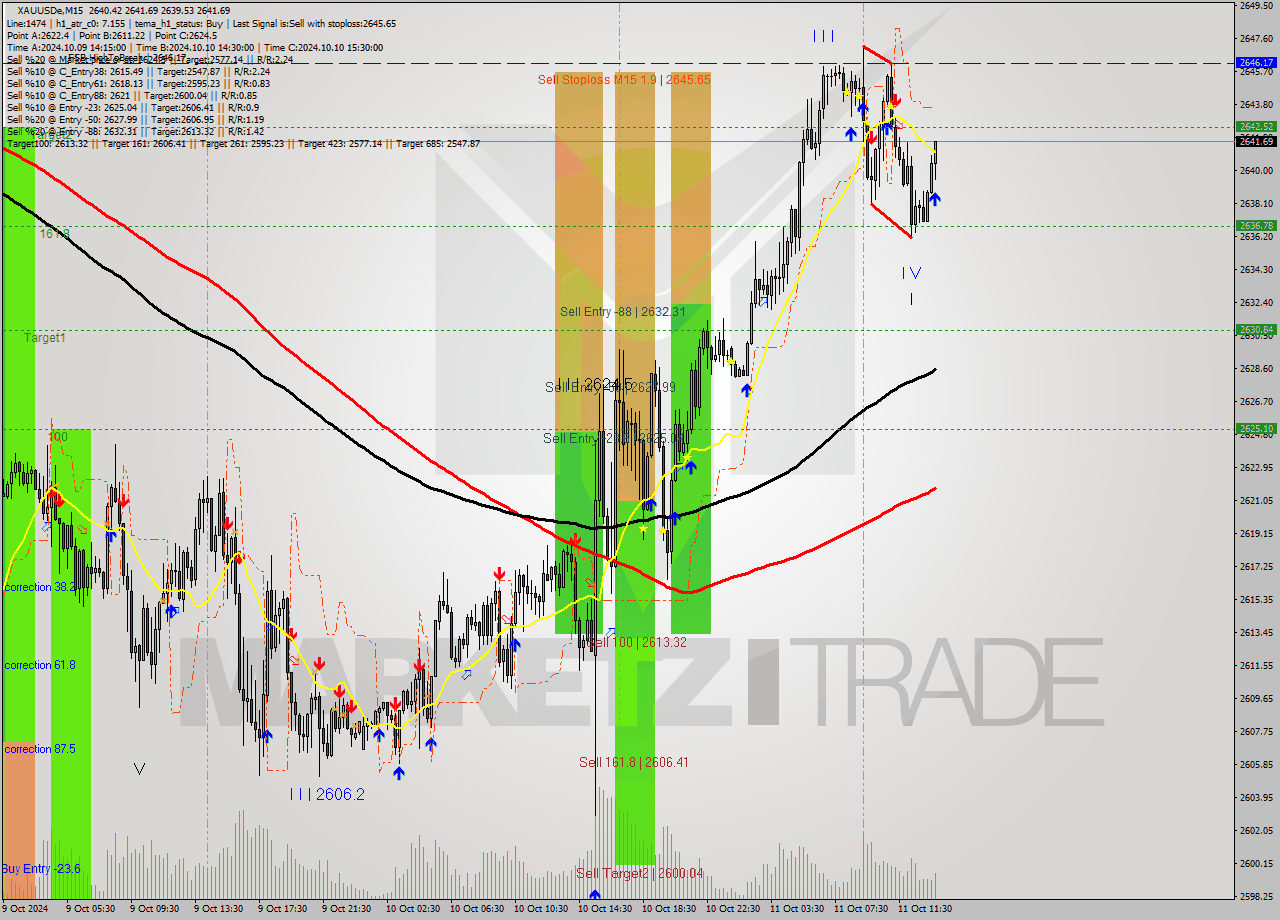The image size is (1280, 920).
Task: Click the 'Buy Entry -23.6' label
Action: point(41,869)
